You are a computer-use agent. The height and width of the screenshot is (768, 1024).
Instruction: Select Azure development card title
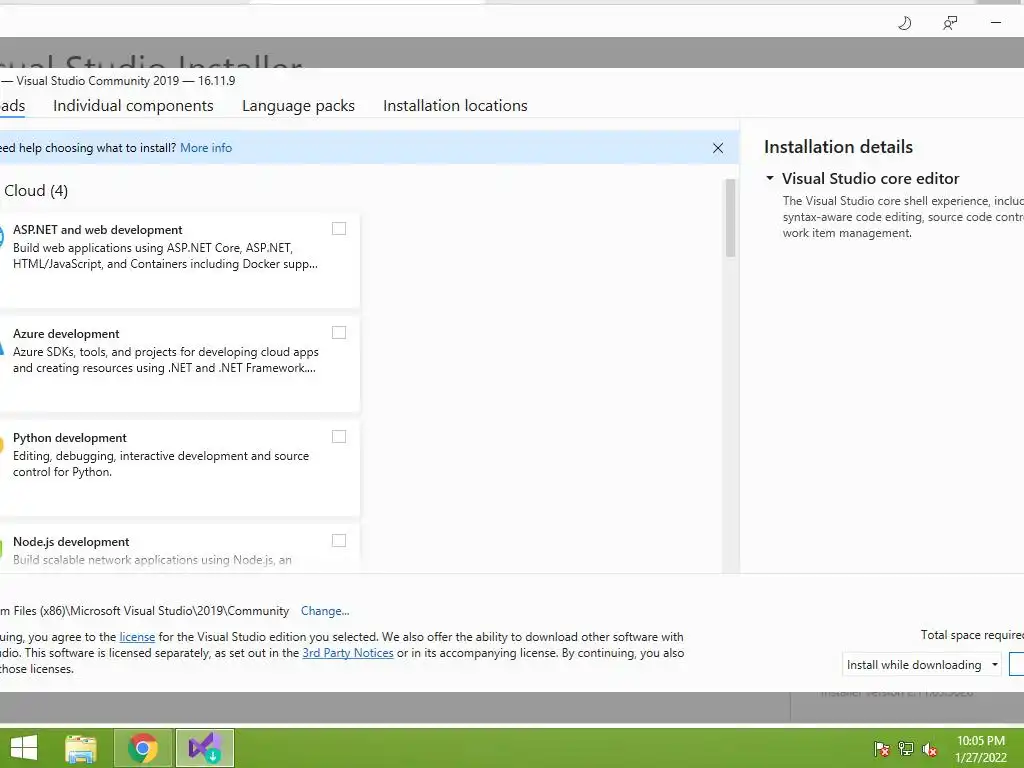click(66, 334)
